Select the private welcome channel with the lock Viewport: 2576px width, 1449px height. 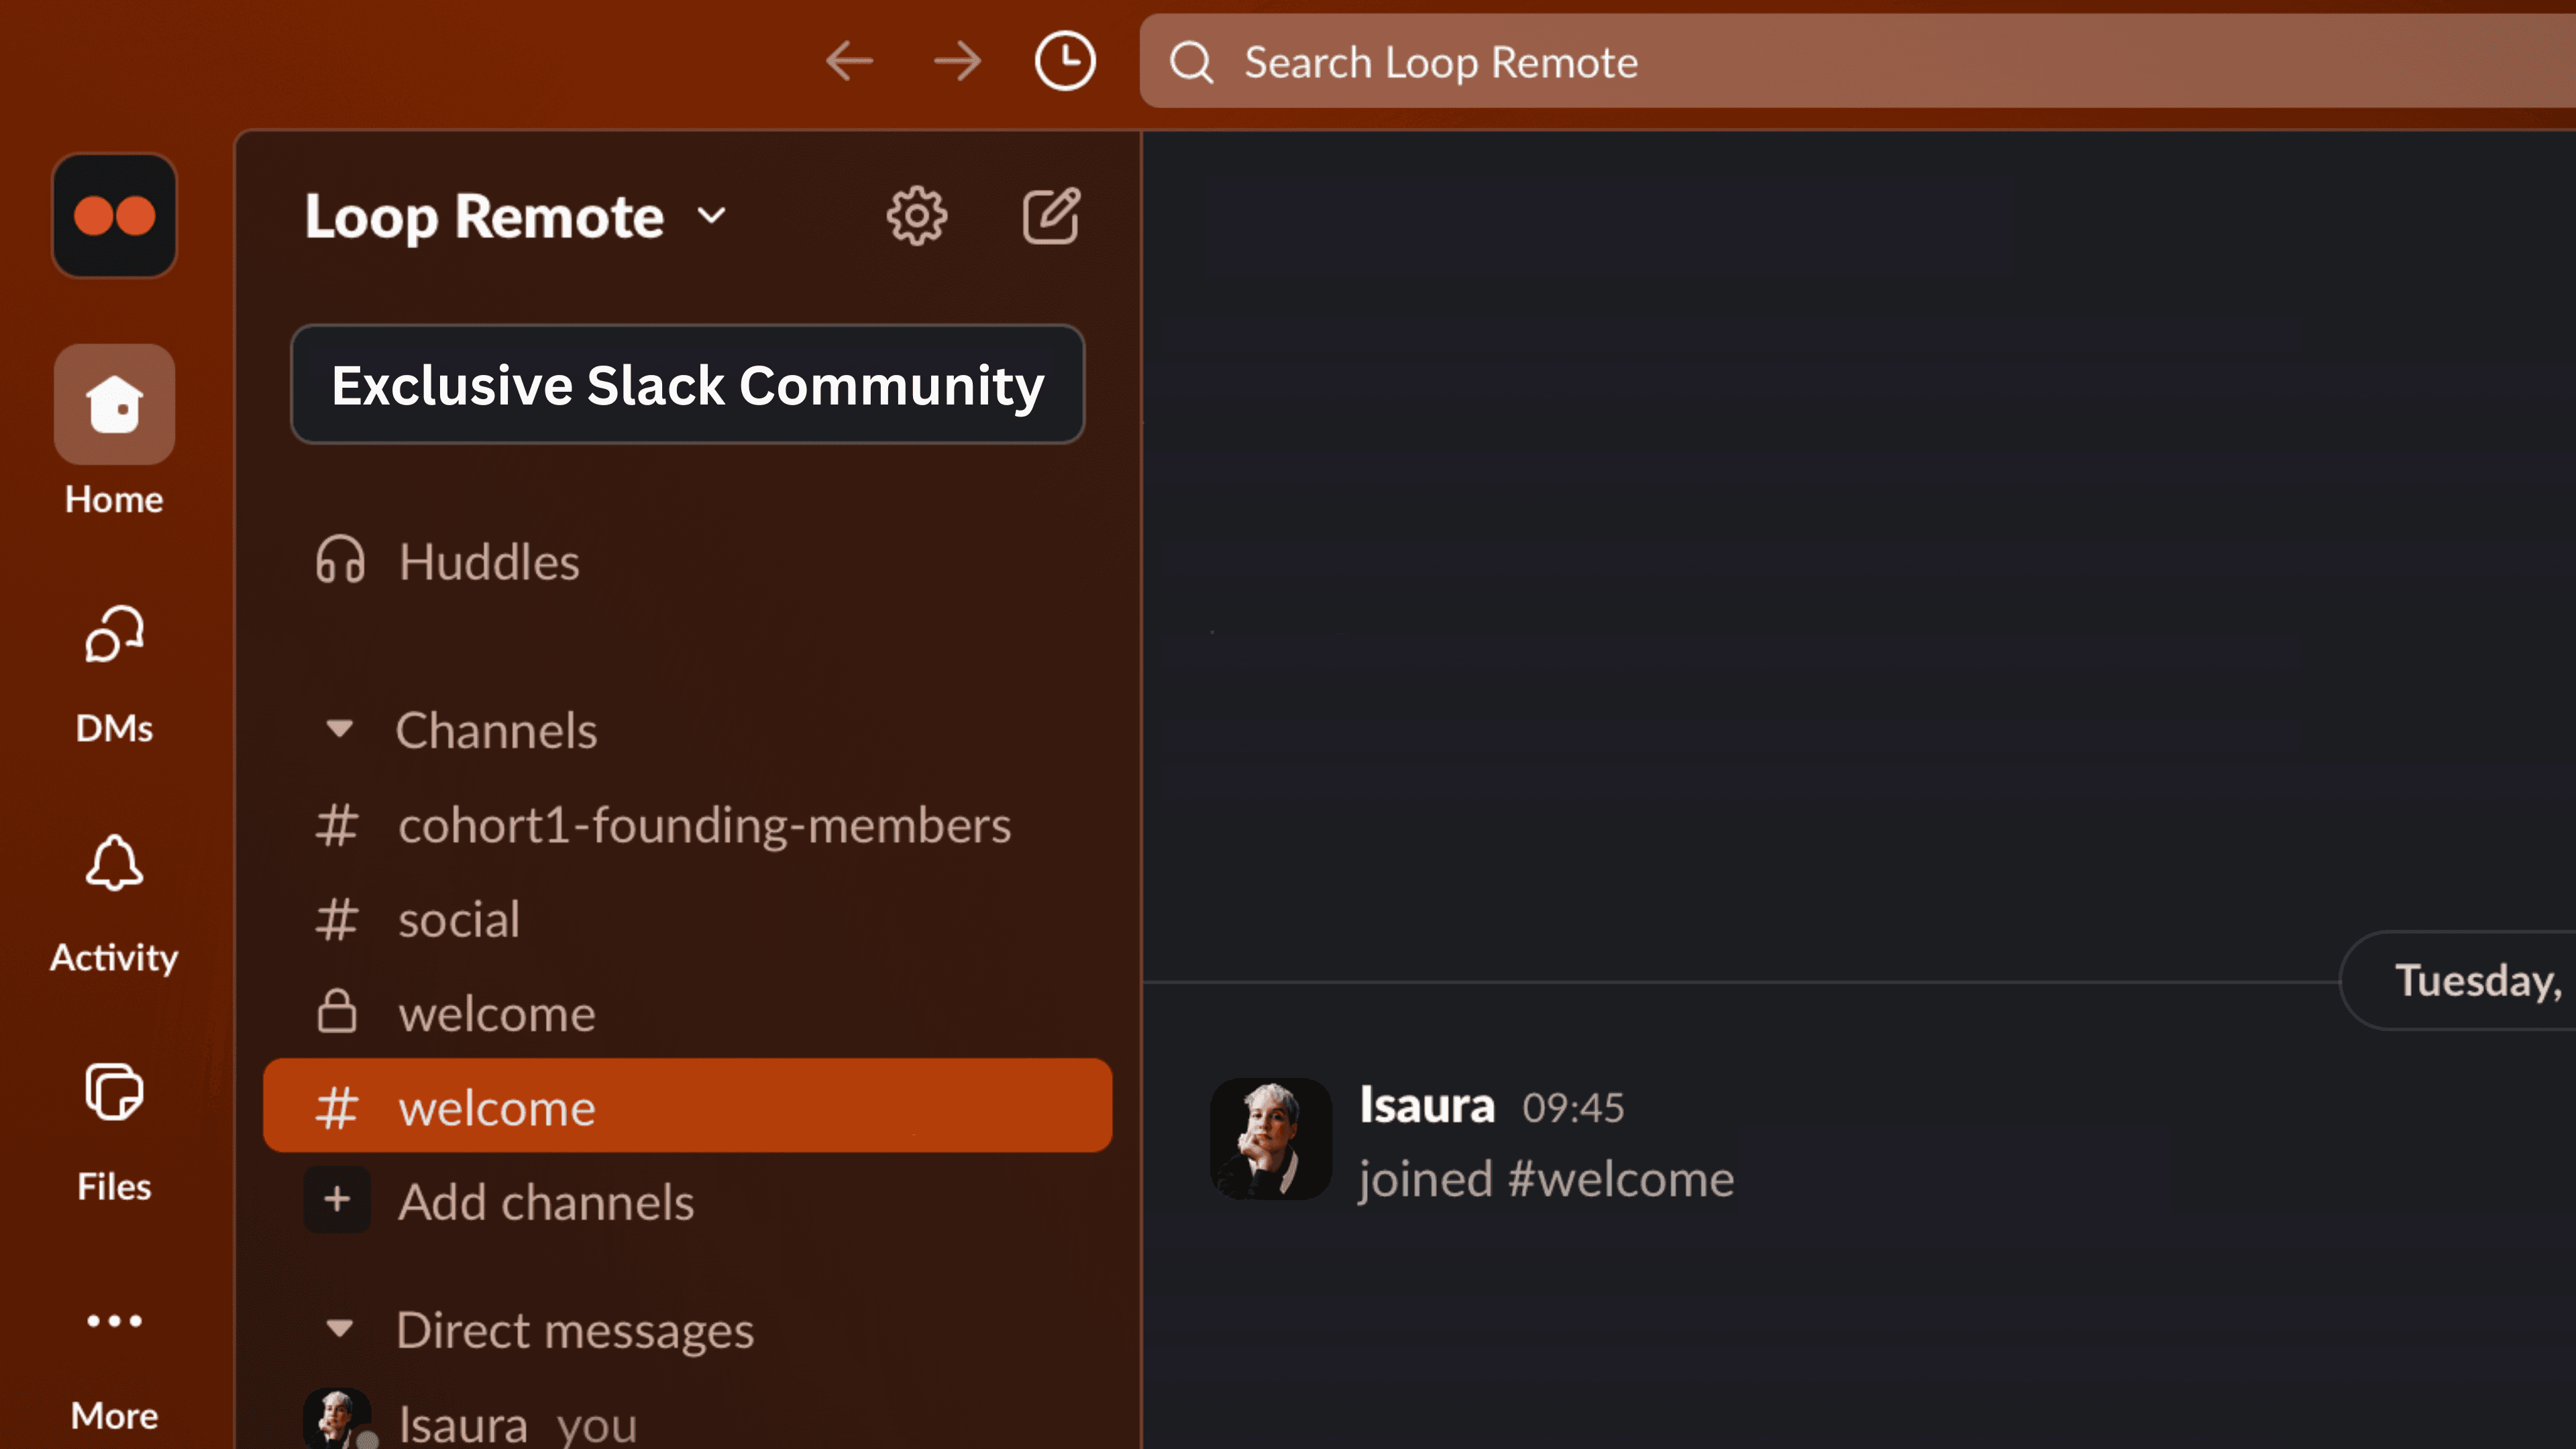(496, 1012)
